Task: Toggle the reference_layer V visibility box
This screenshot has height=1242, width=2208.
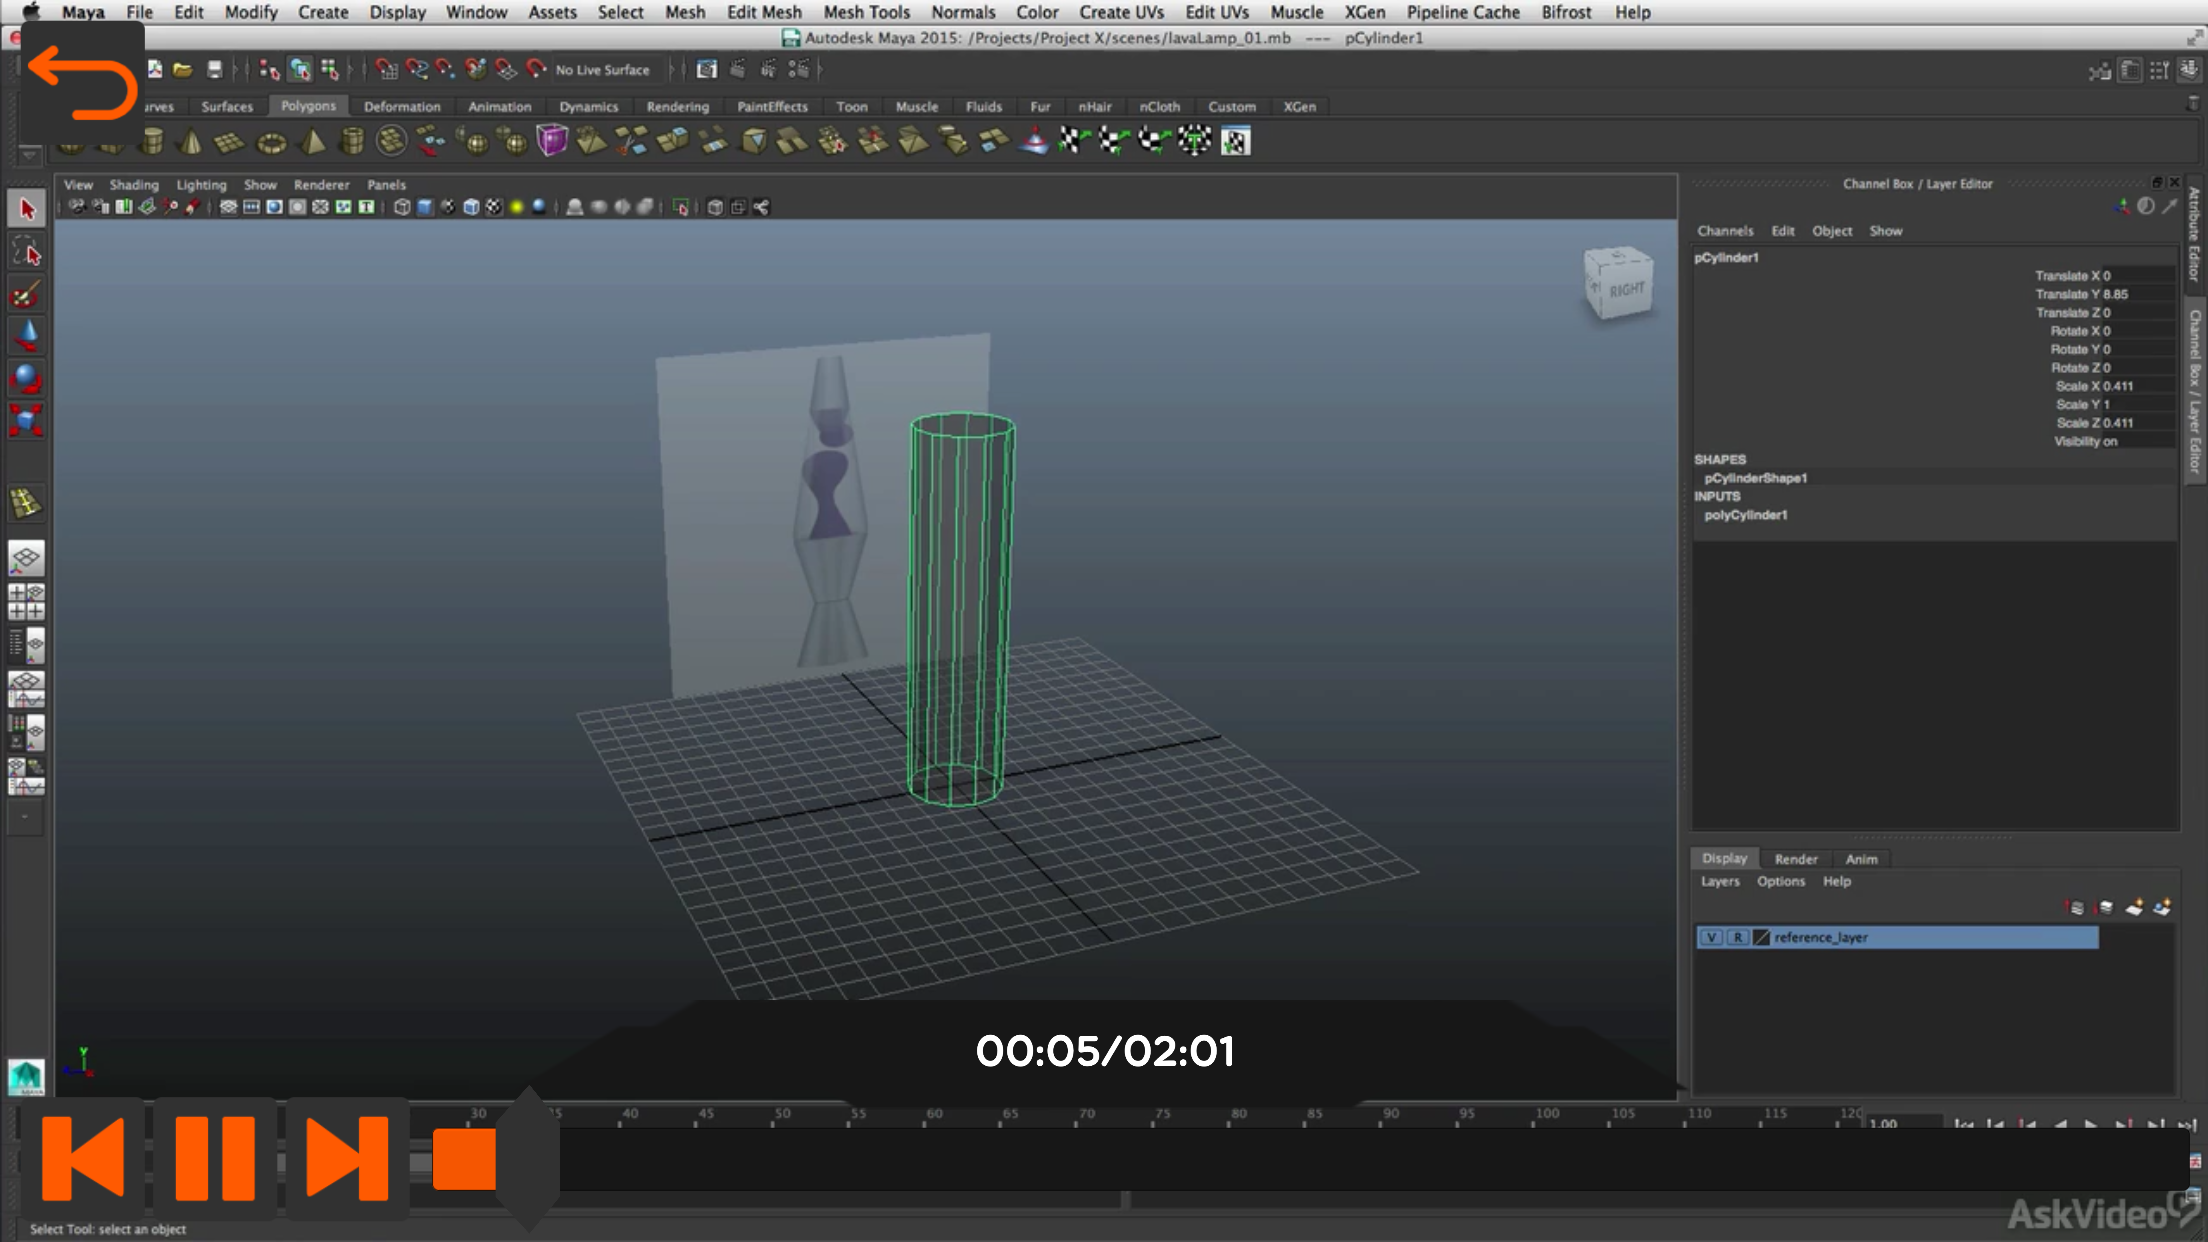Action: 1712,937
